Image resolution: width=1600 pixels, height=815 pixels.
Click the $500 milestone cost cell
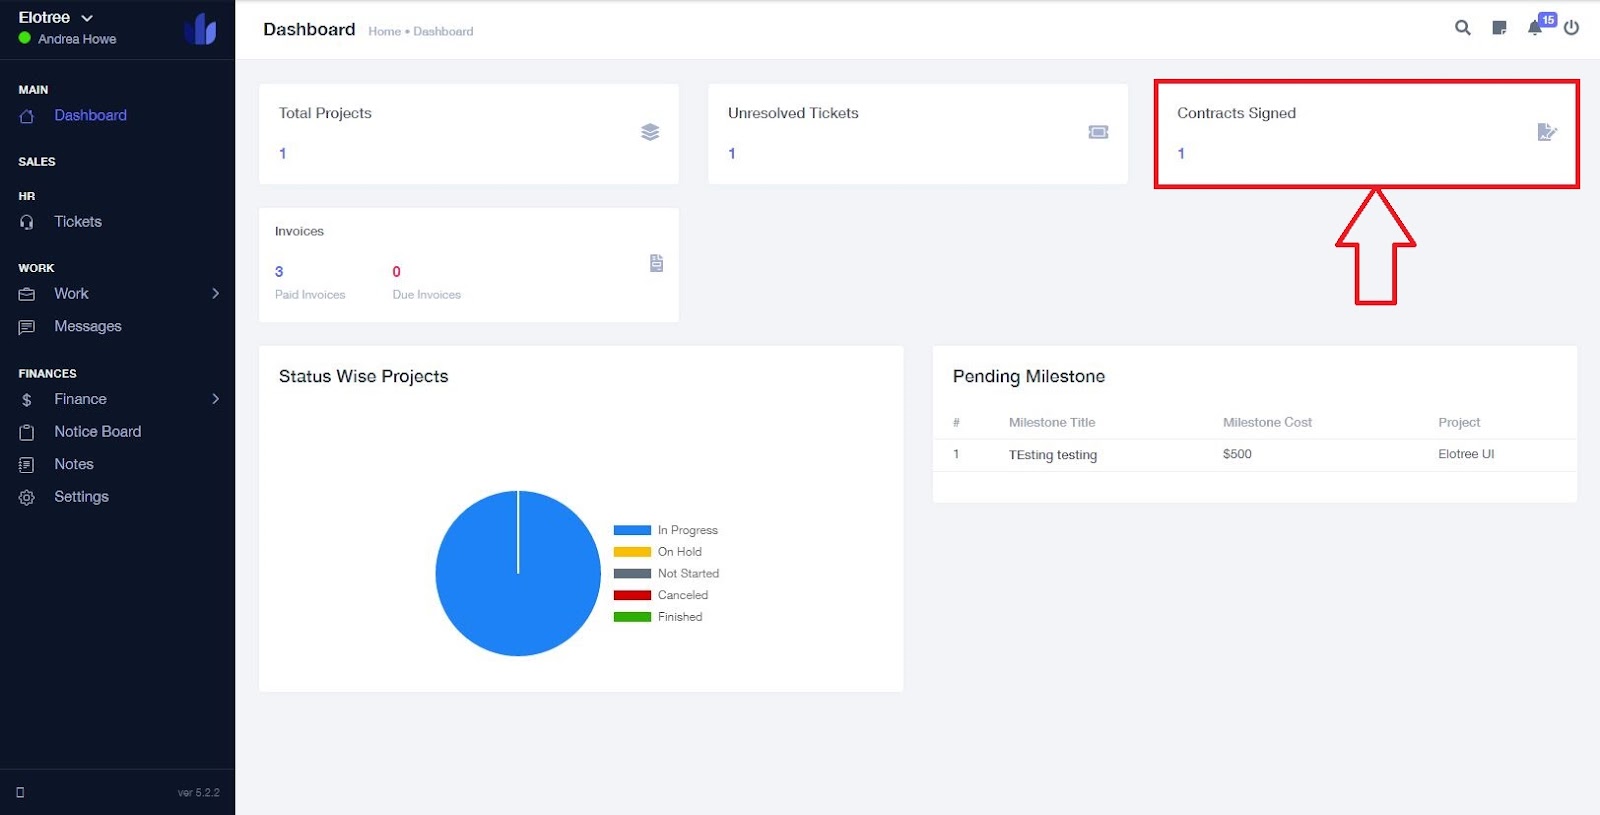coord(1237,454)
